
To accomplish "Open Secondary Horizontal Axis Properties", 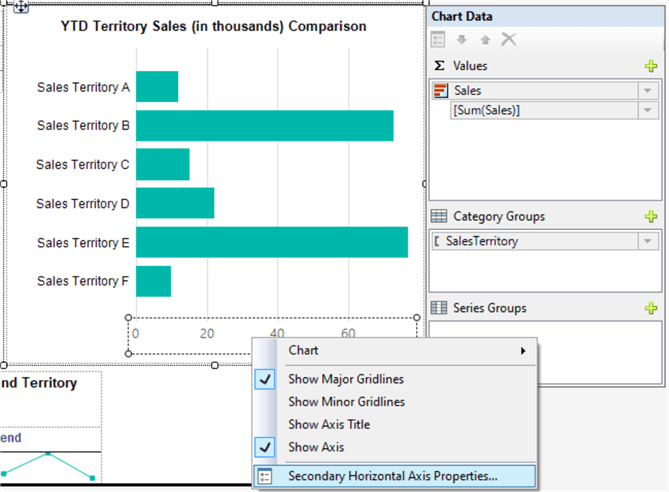I will point(392,476).
